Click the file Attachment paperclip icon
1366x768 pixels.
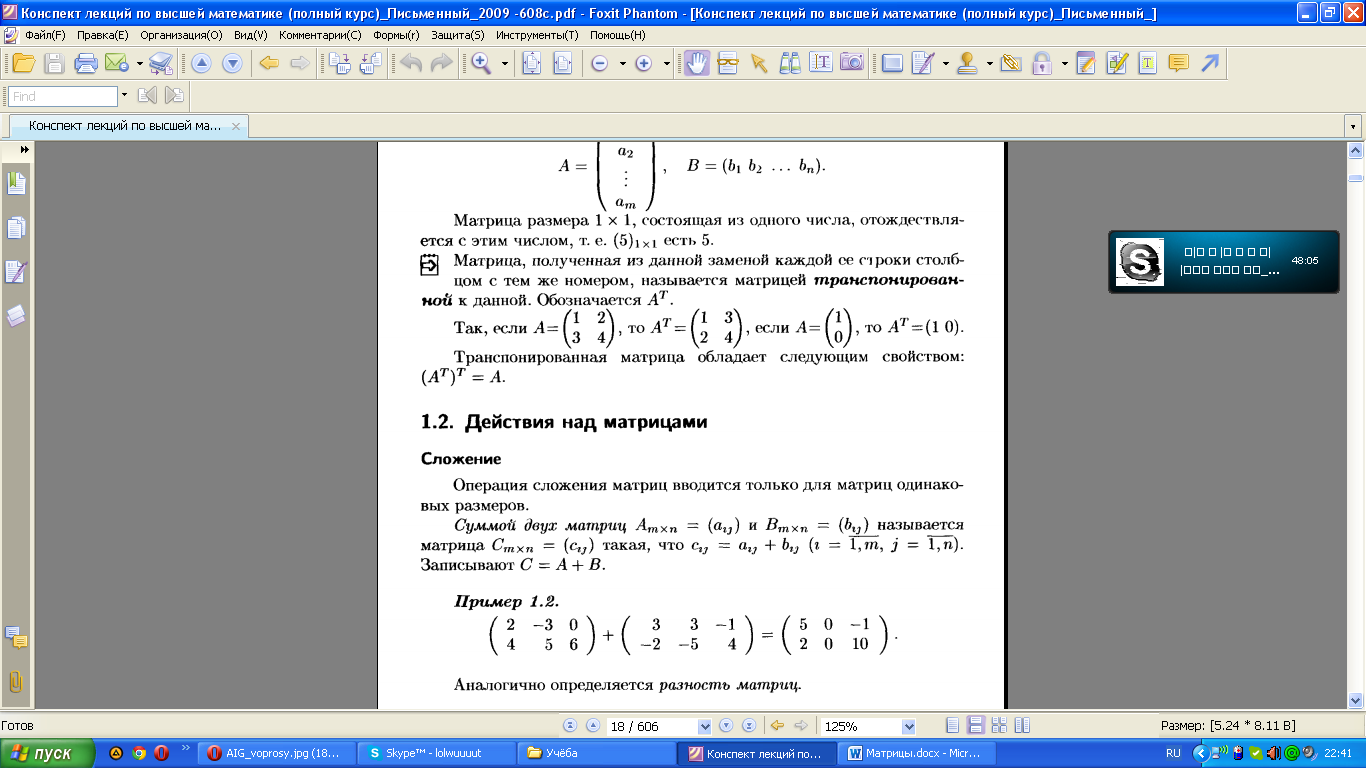tap(1010, 63)
